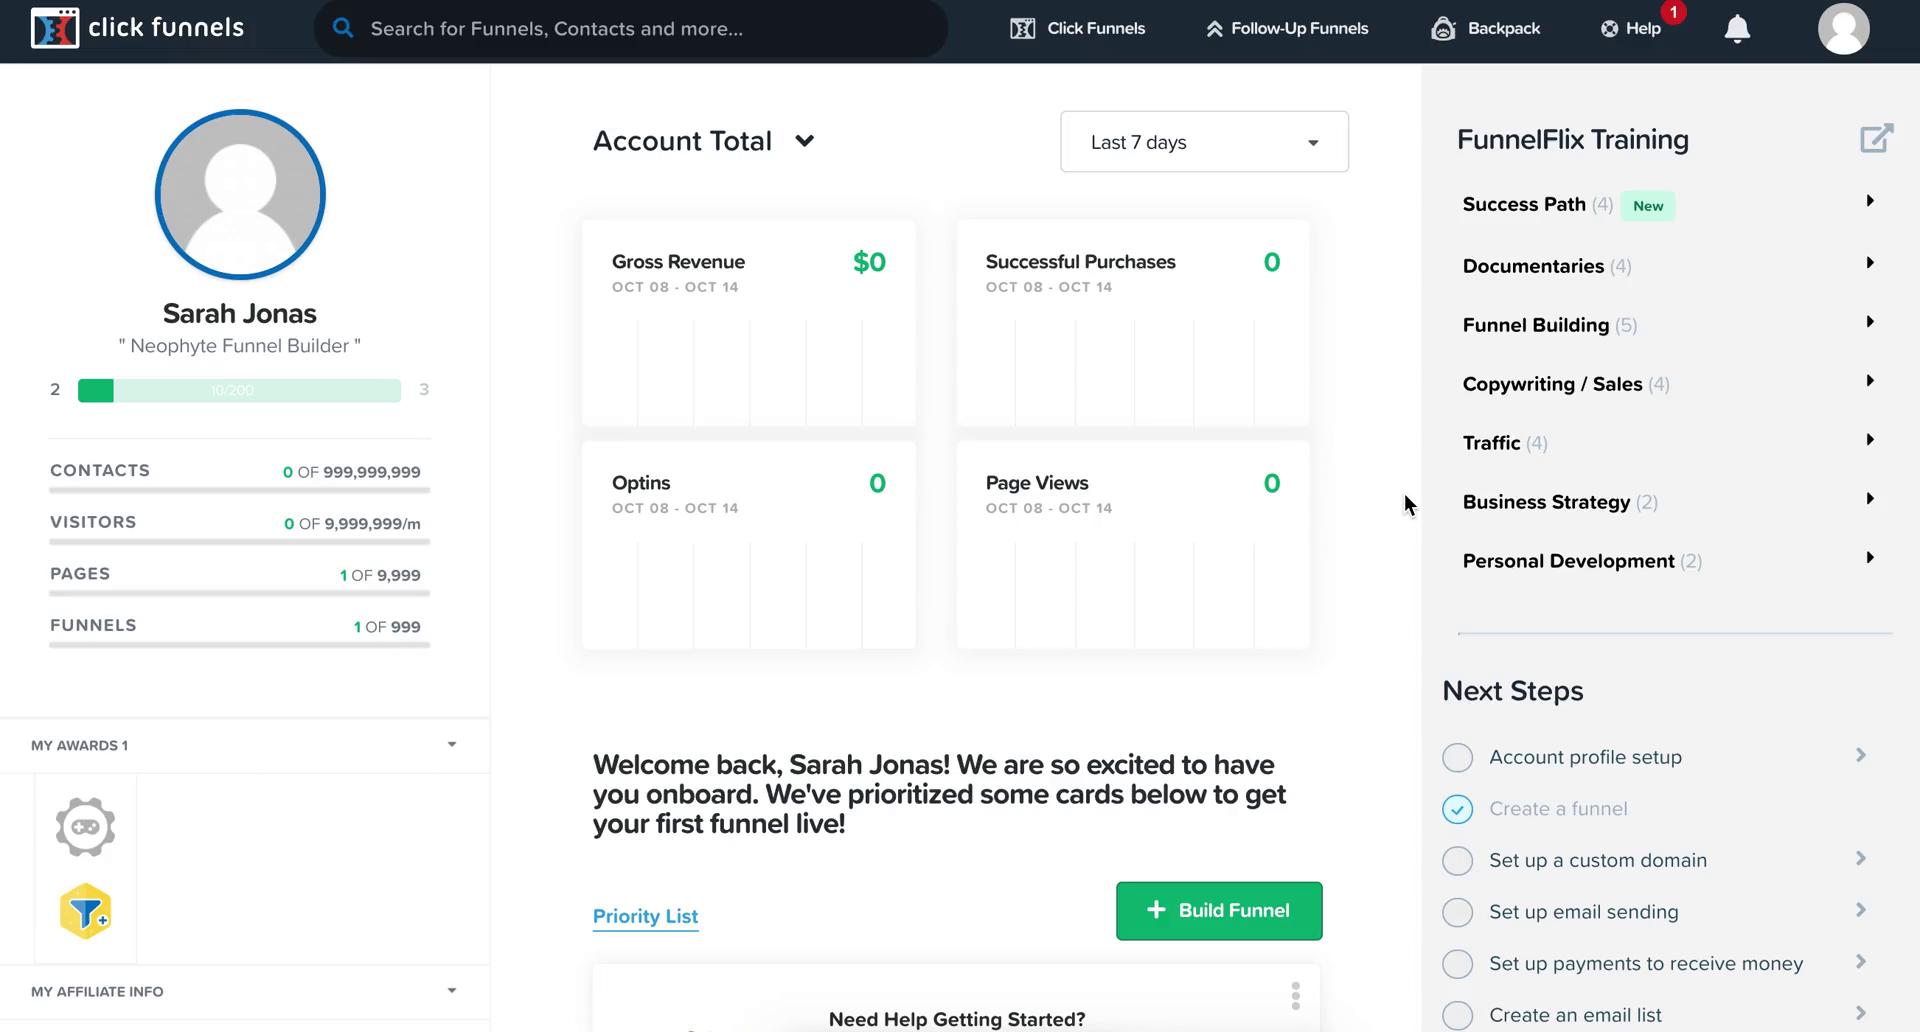Viewport: 1920px width, 1032px height.
Task: Click the Backpack bag icon
Action: point(1443,28)
